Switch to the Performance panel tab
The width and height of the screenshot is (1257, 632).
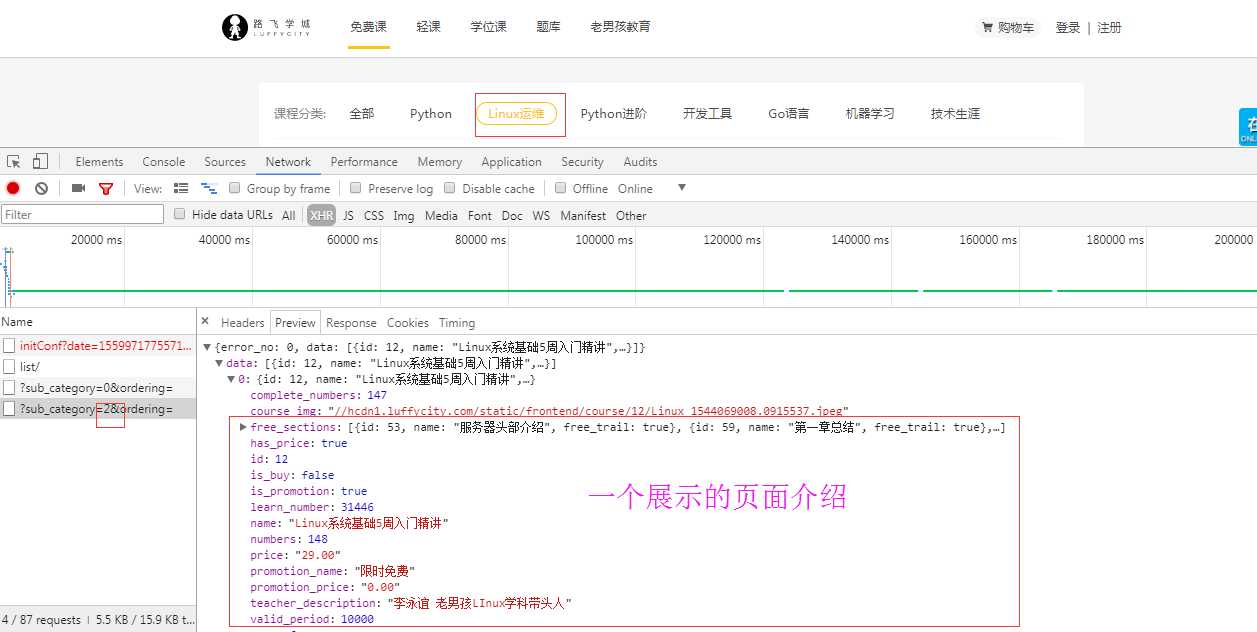[364, 162]
